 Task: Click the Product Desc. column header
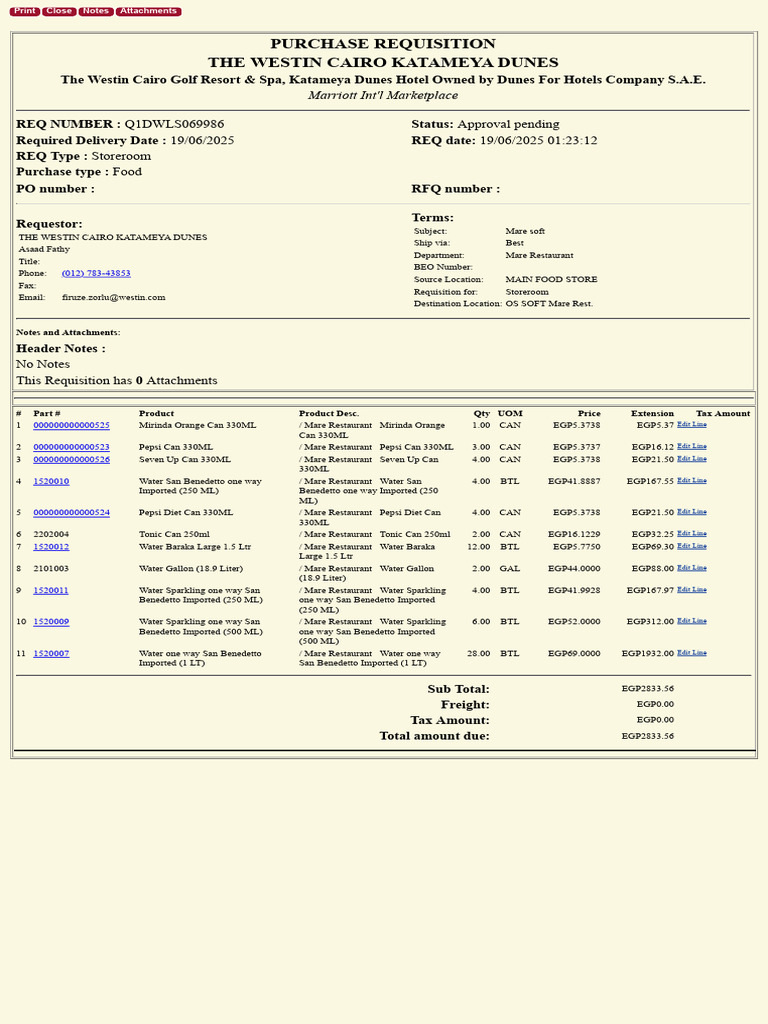click(x=329, y=413)
